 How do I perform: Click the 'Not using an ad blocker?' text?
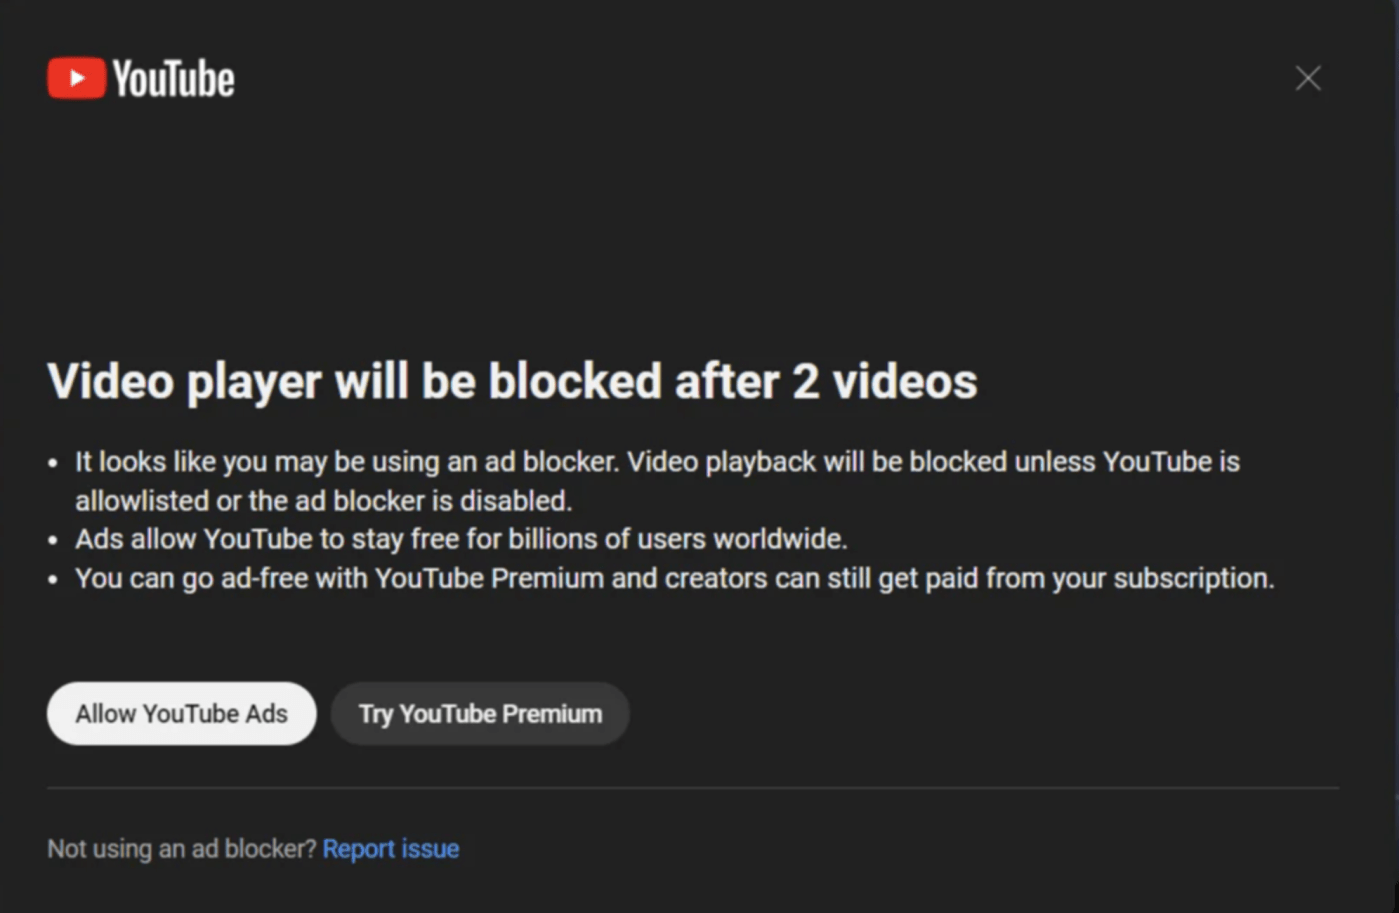click(x=181, y=849)
